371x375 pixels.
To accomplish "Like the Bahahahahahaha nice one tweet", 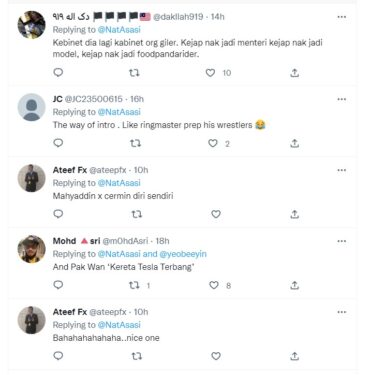I will point(216,356).
